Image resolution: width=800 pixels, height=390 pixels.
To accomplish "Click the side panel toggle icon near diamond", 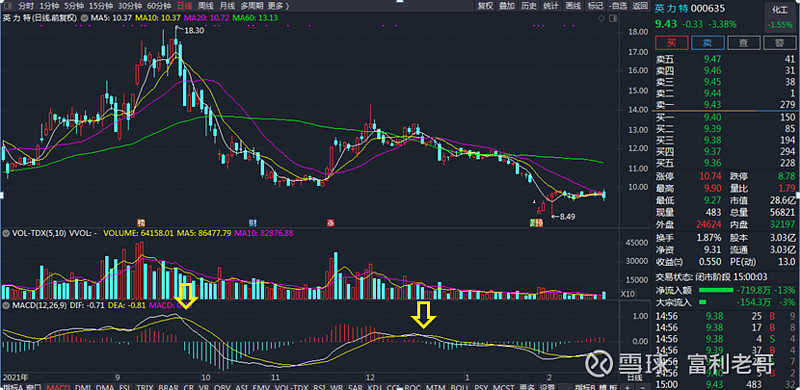I will [x=612, y=18].
